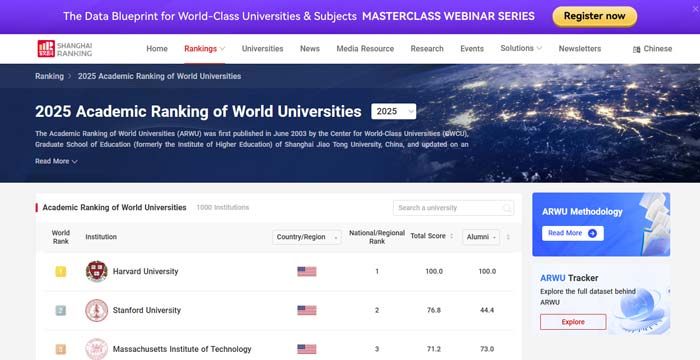This screenshot has width=700, height=360.
Task: Open the Universities nav item
Action: (x=262, y=49)
